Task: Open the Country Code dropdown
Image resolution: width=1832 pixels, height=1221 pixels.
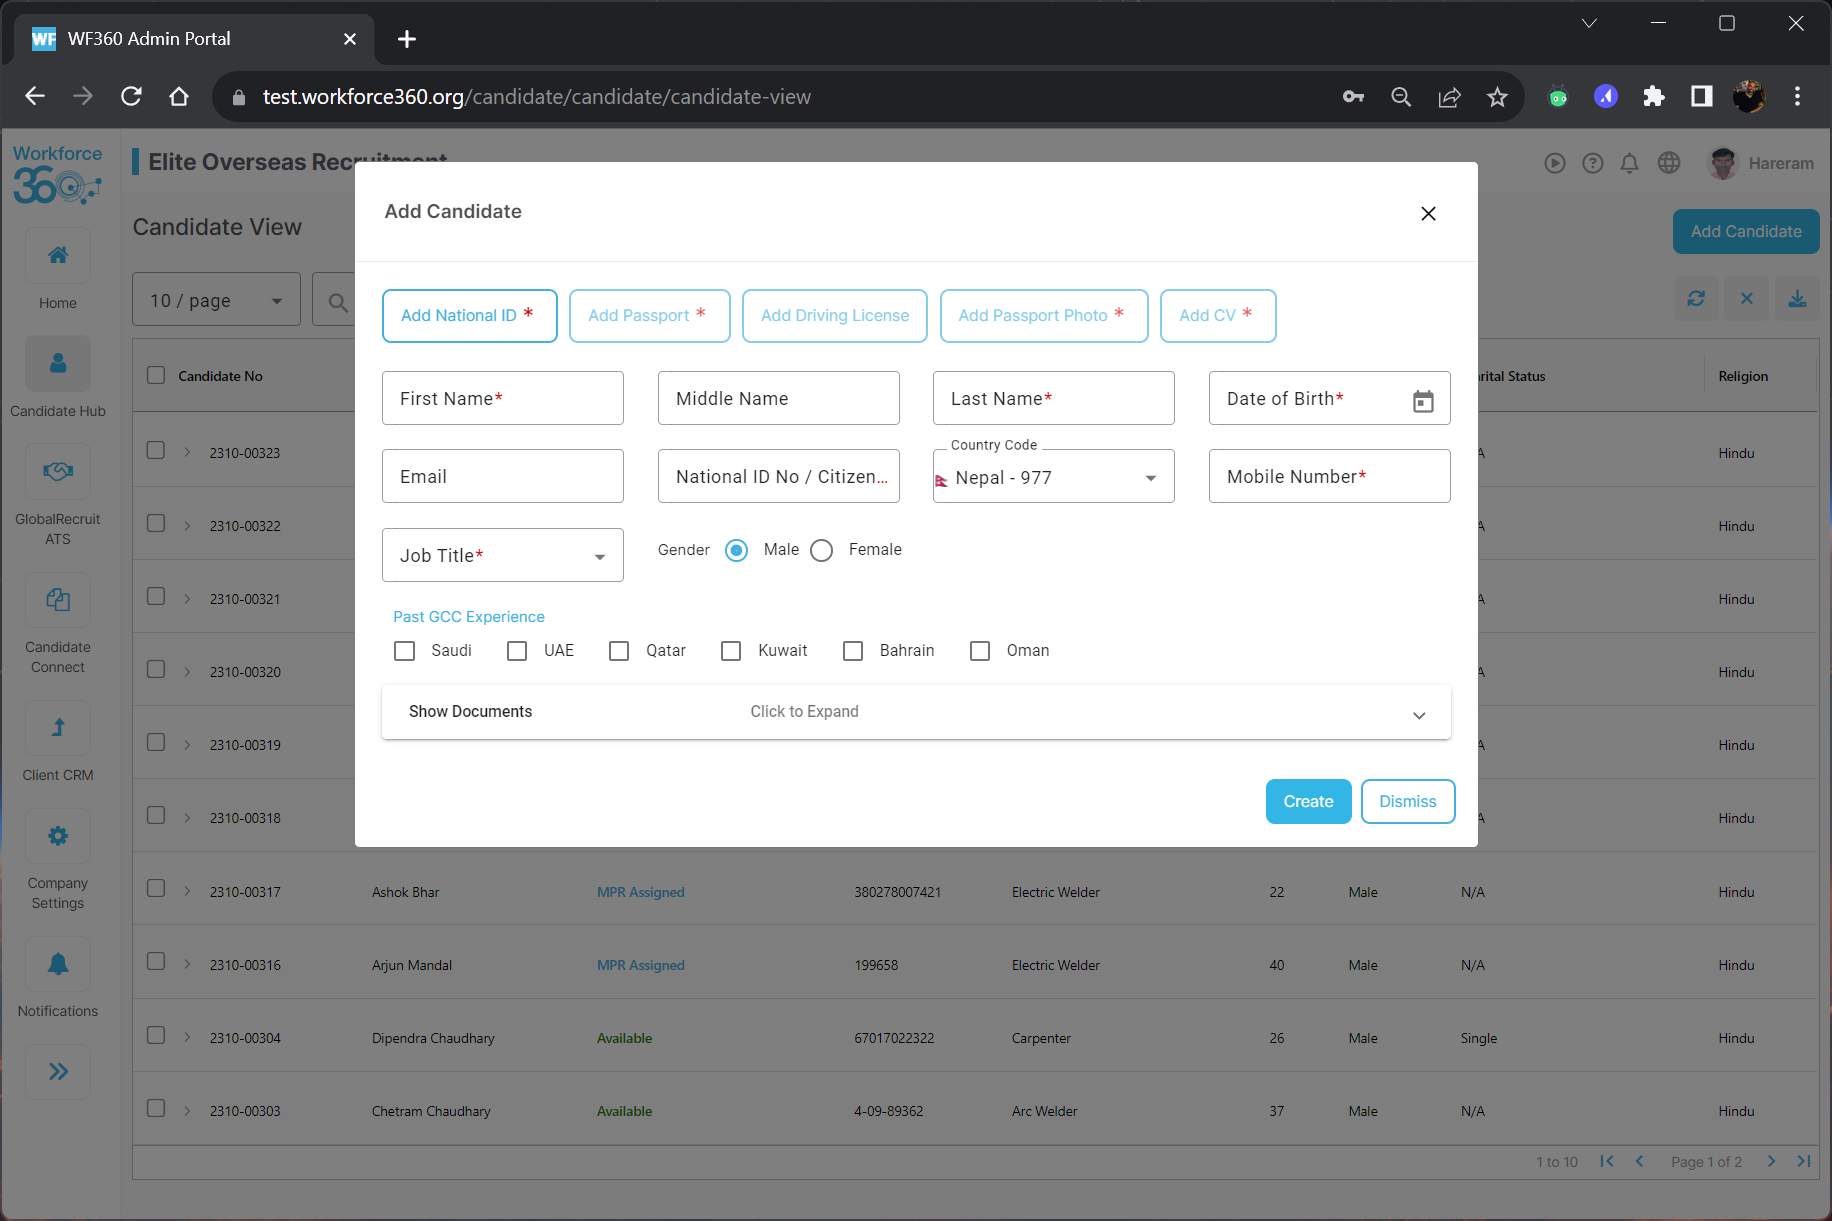Action: pos(1053,478)
